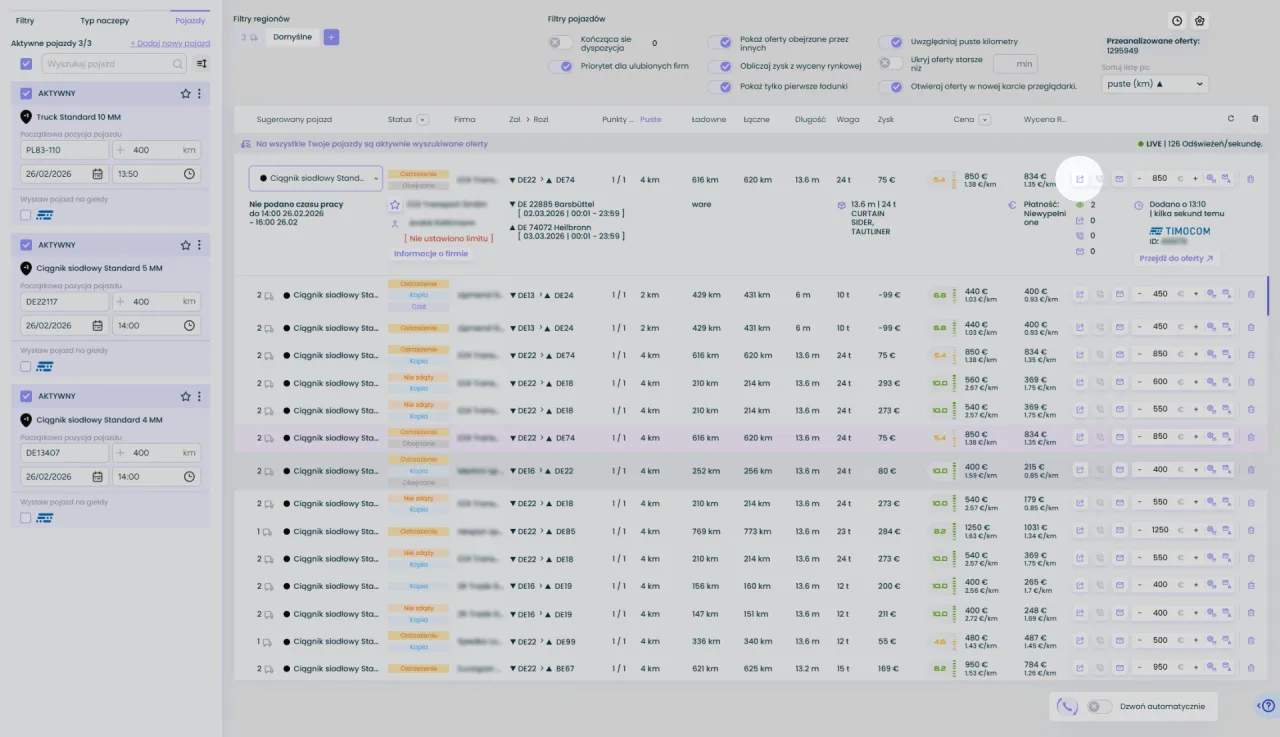This screenshot has height=737, width=1280.
Task: Click the 'Przejdź do oferty' link
Action: click(1176, 258)
